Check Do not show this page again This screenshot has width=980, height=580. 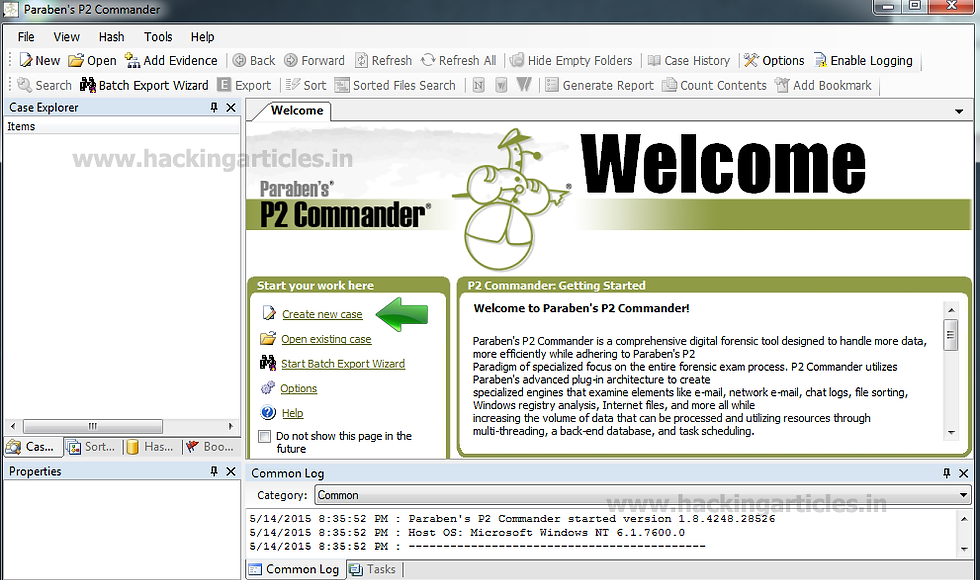(265, 436)
